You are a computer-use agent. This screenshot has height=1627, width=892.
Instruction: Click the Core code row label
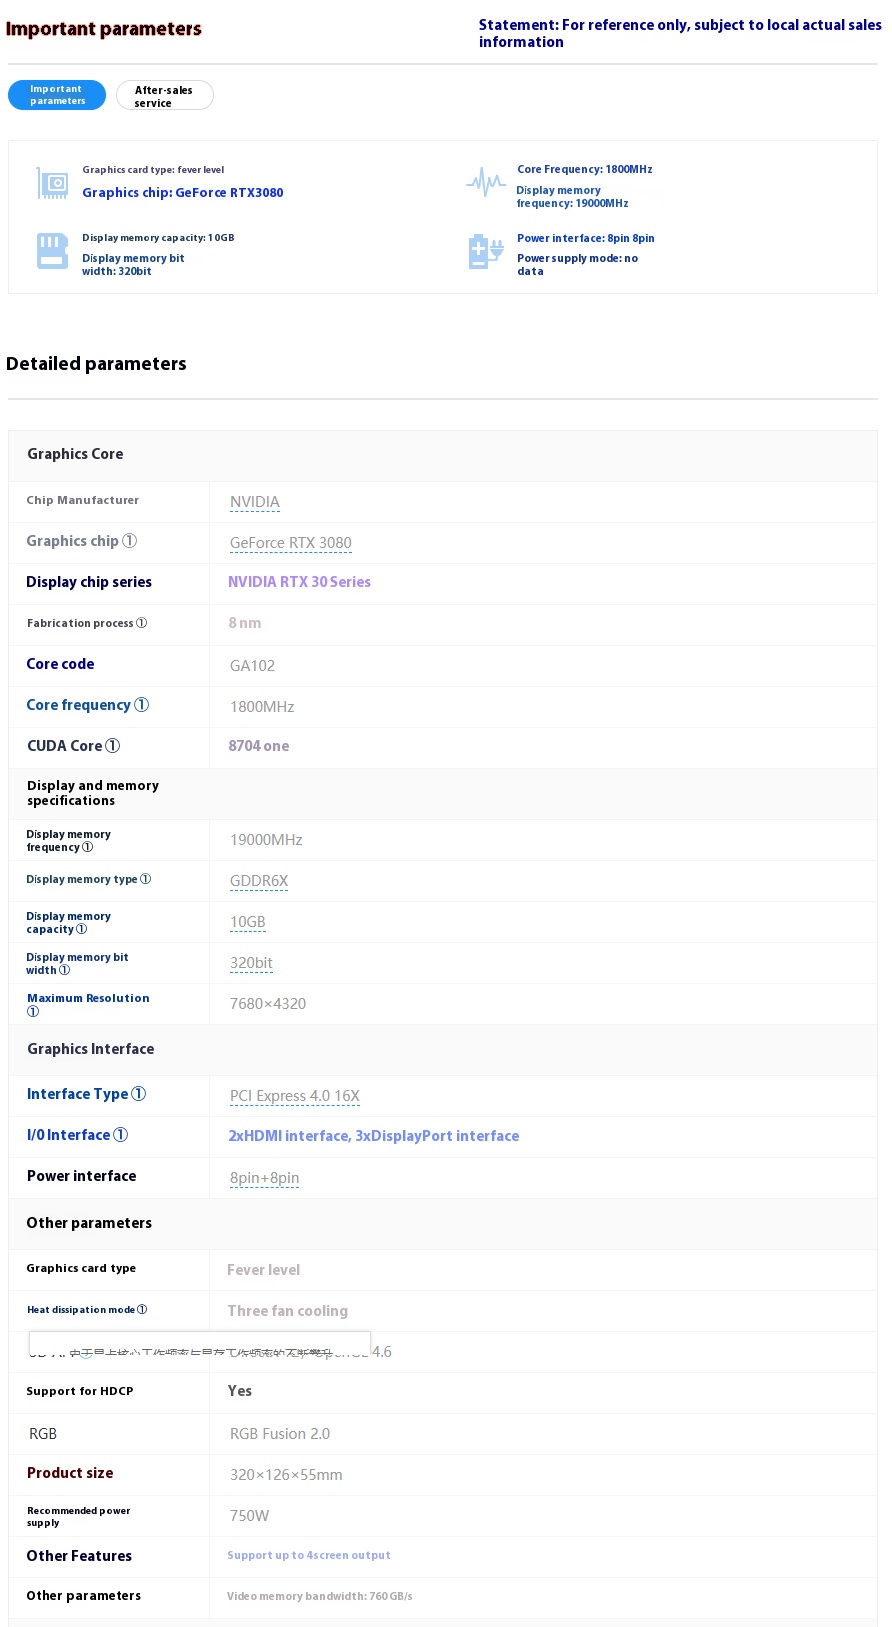[60, 664]
